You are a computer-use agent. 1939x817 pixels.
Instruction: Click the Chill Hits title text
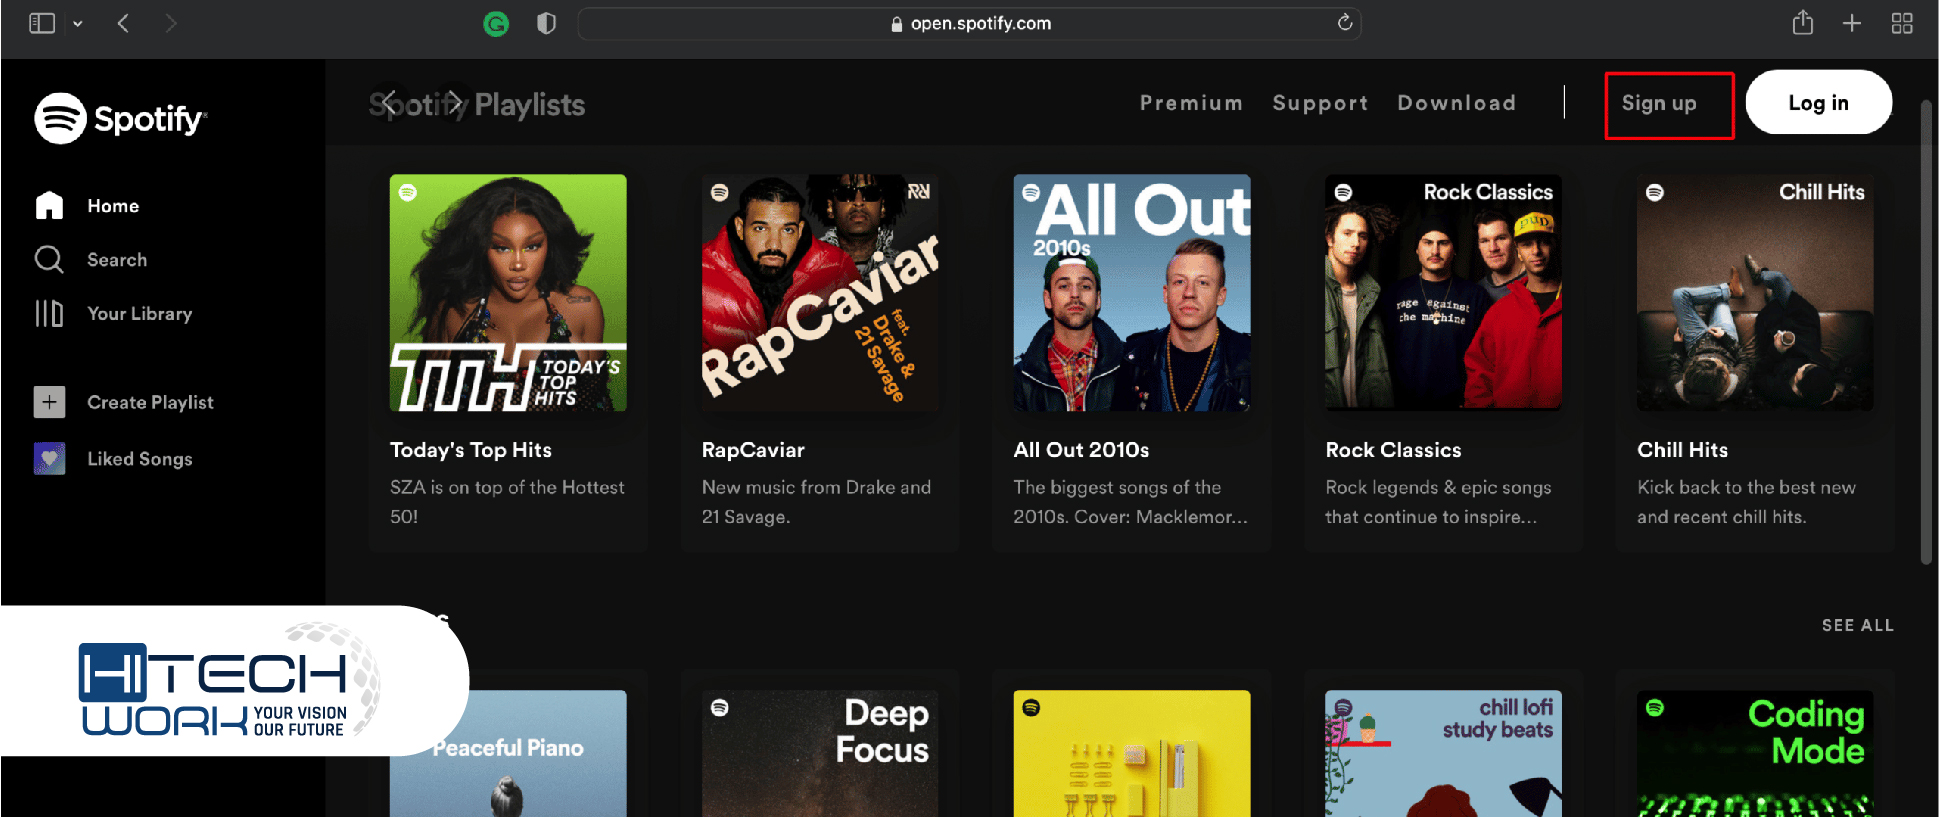(x=1682, y=450)
